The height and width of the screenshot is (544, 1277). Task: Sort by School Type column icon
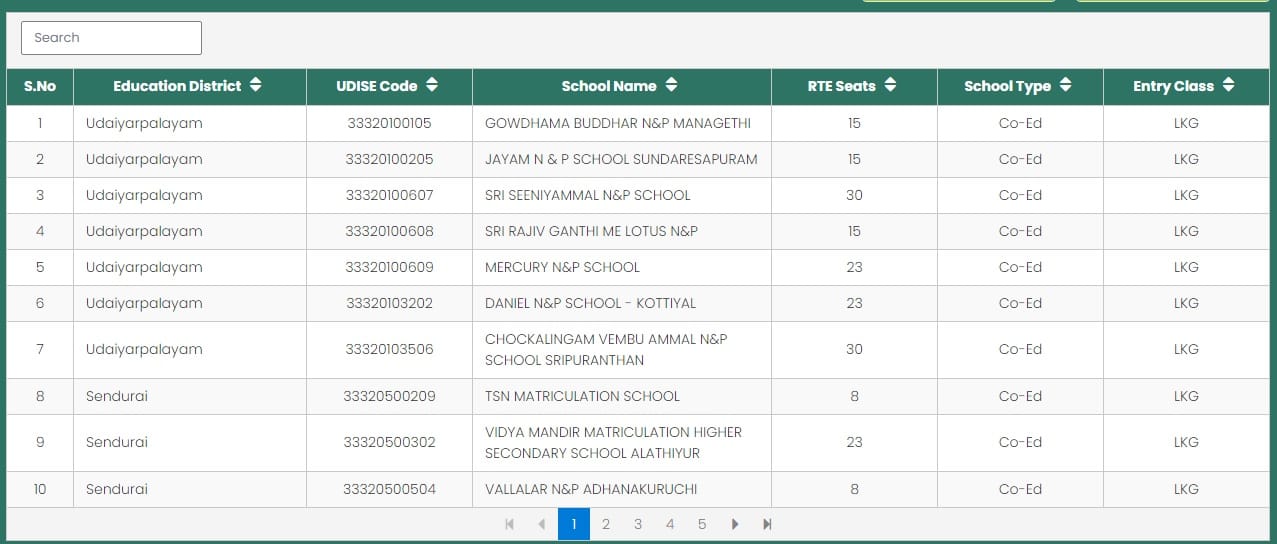click(1066, 86)
